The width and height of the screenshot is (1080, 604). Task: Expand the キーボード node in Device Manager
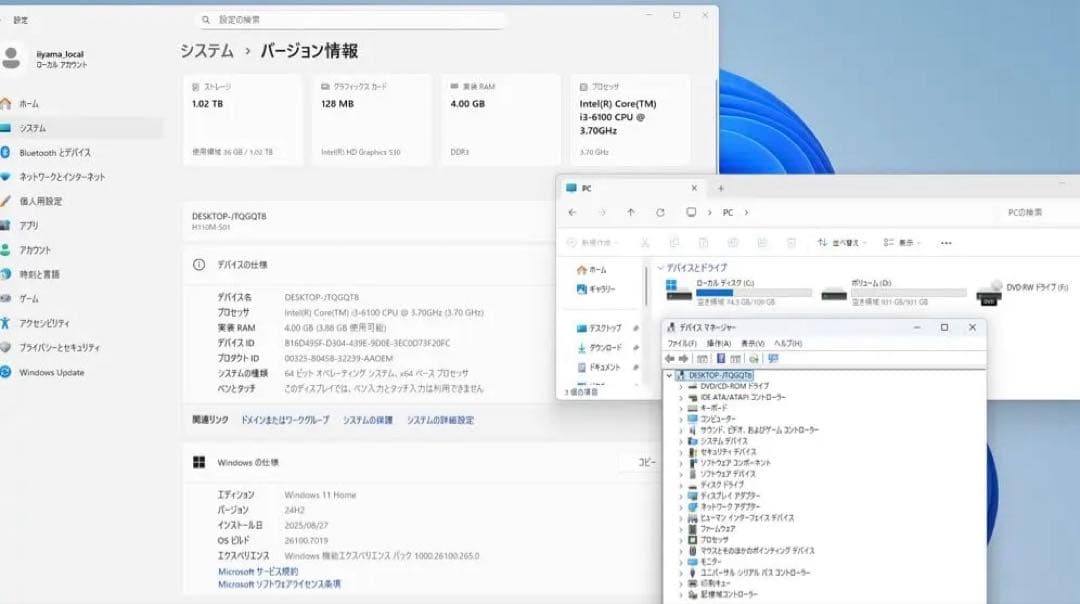[682, 410]
